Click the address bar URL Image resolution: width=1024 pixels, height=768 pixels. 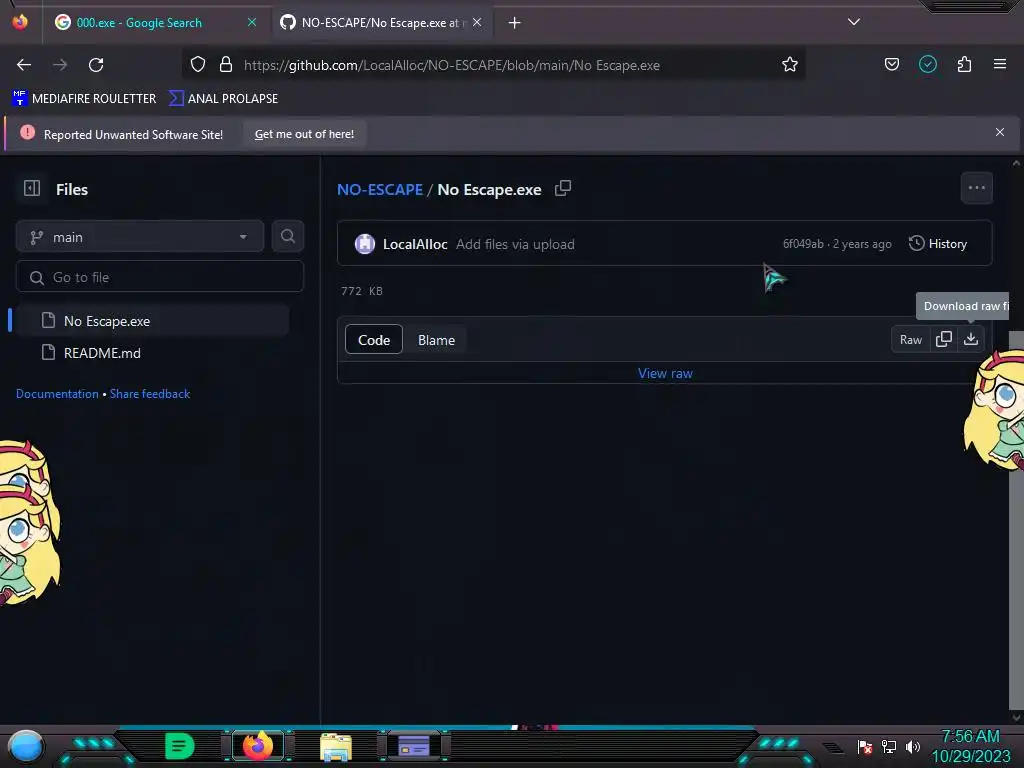tap(452, 65)
